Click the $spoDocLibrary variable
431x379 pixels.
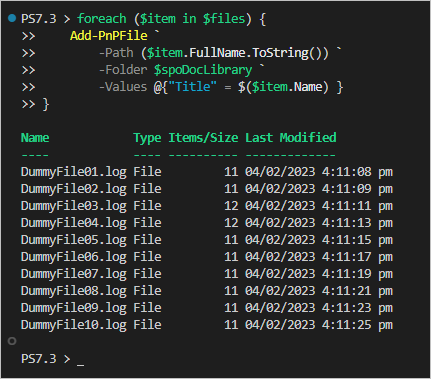point(203,70)
